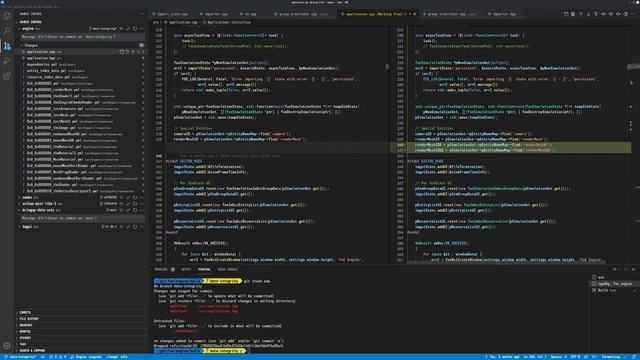
Task: Discard changes on application.cpp row
Action: [x=127, y=52]
